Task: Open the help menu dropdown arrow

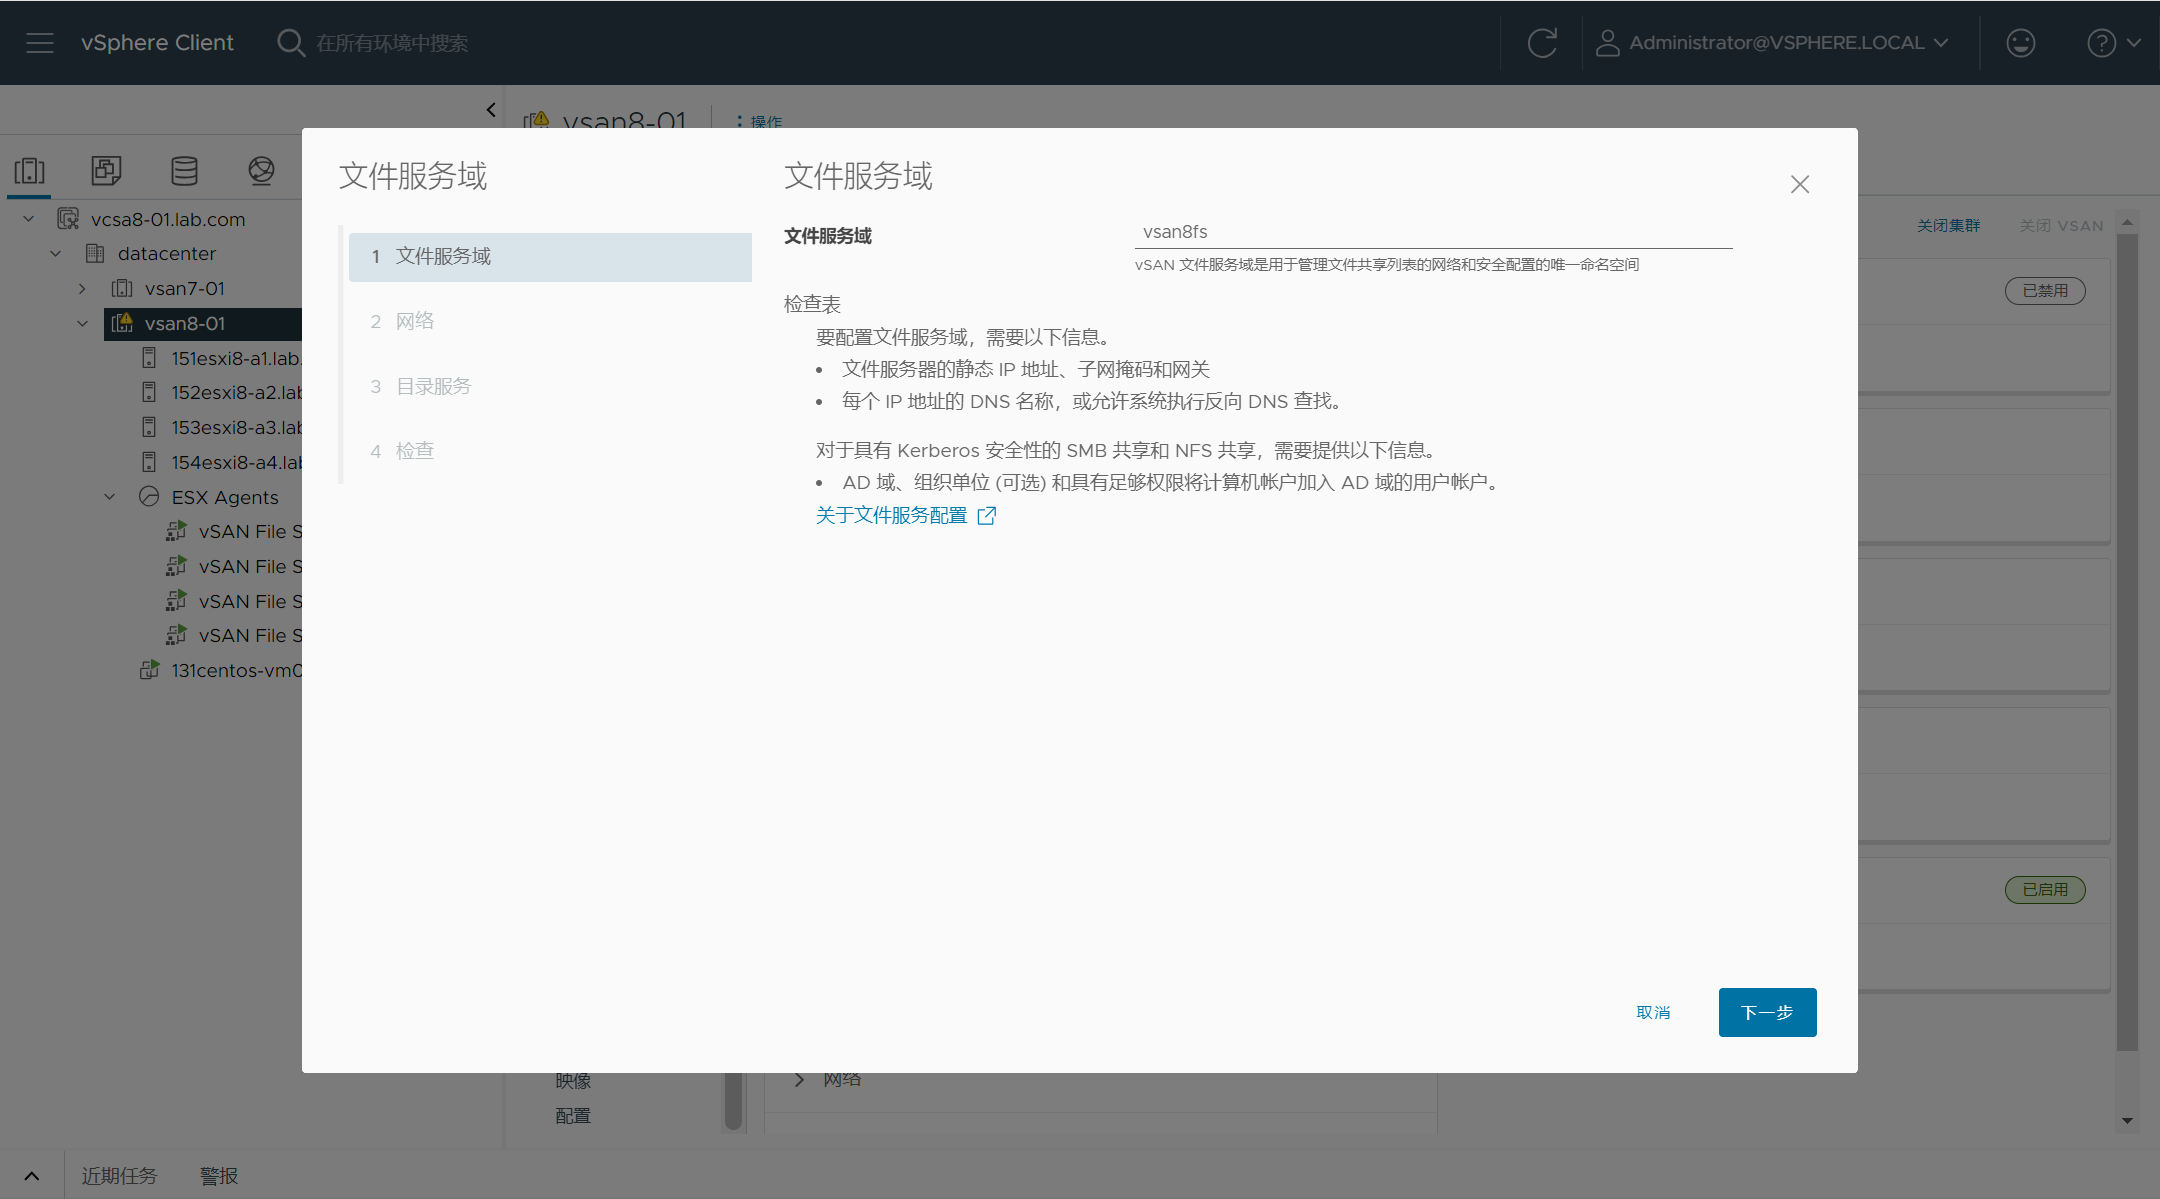Action: click(x=2133, y=43)
